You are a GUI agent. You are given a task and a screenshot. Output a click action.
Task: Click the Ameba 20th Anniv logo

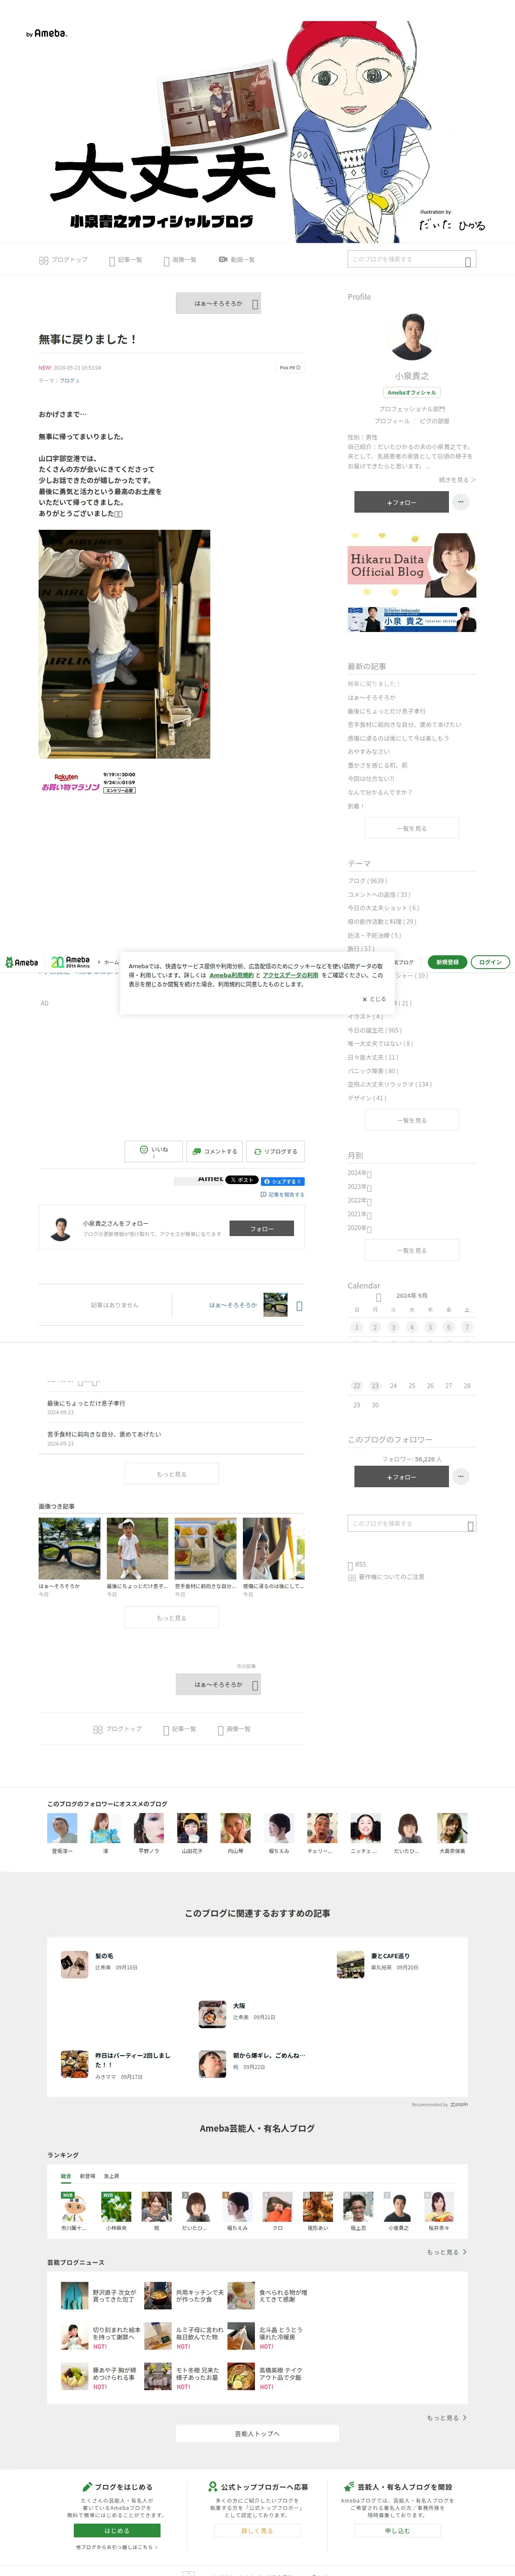pos(71,962)
